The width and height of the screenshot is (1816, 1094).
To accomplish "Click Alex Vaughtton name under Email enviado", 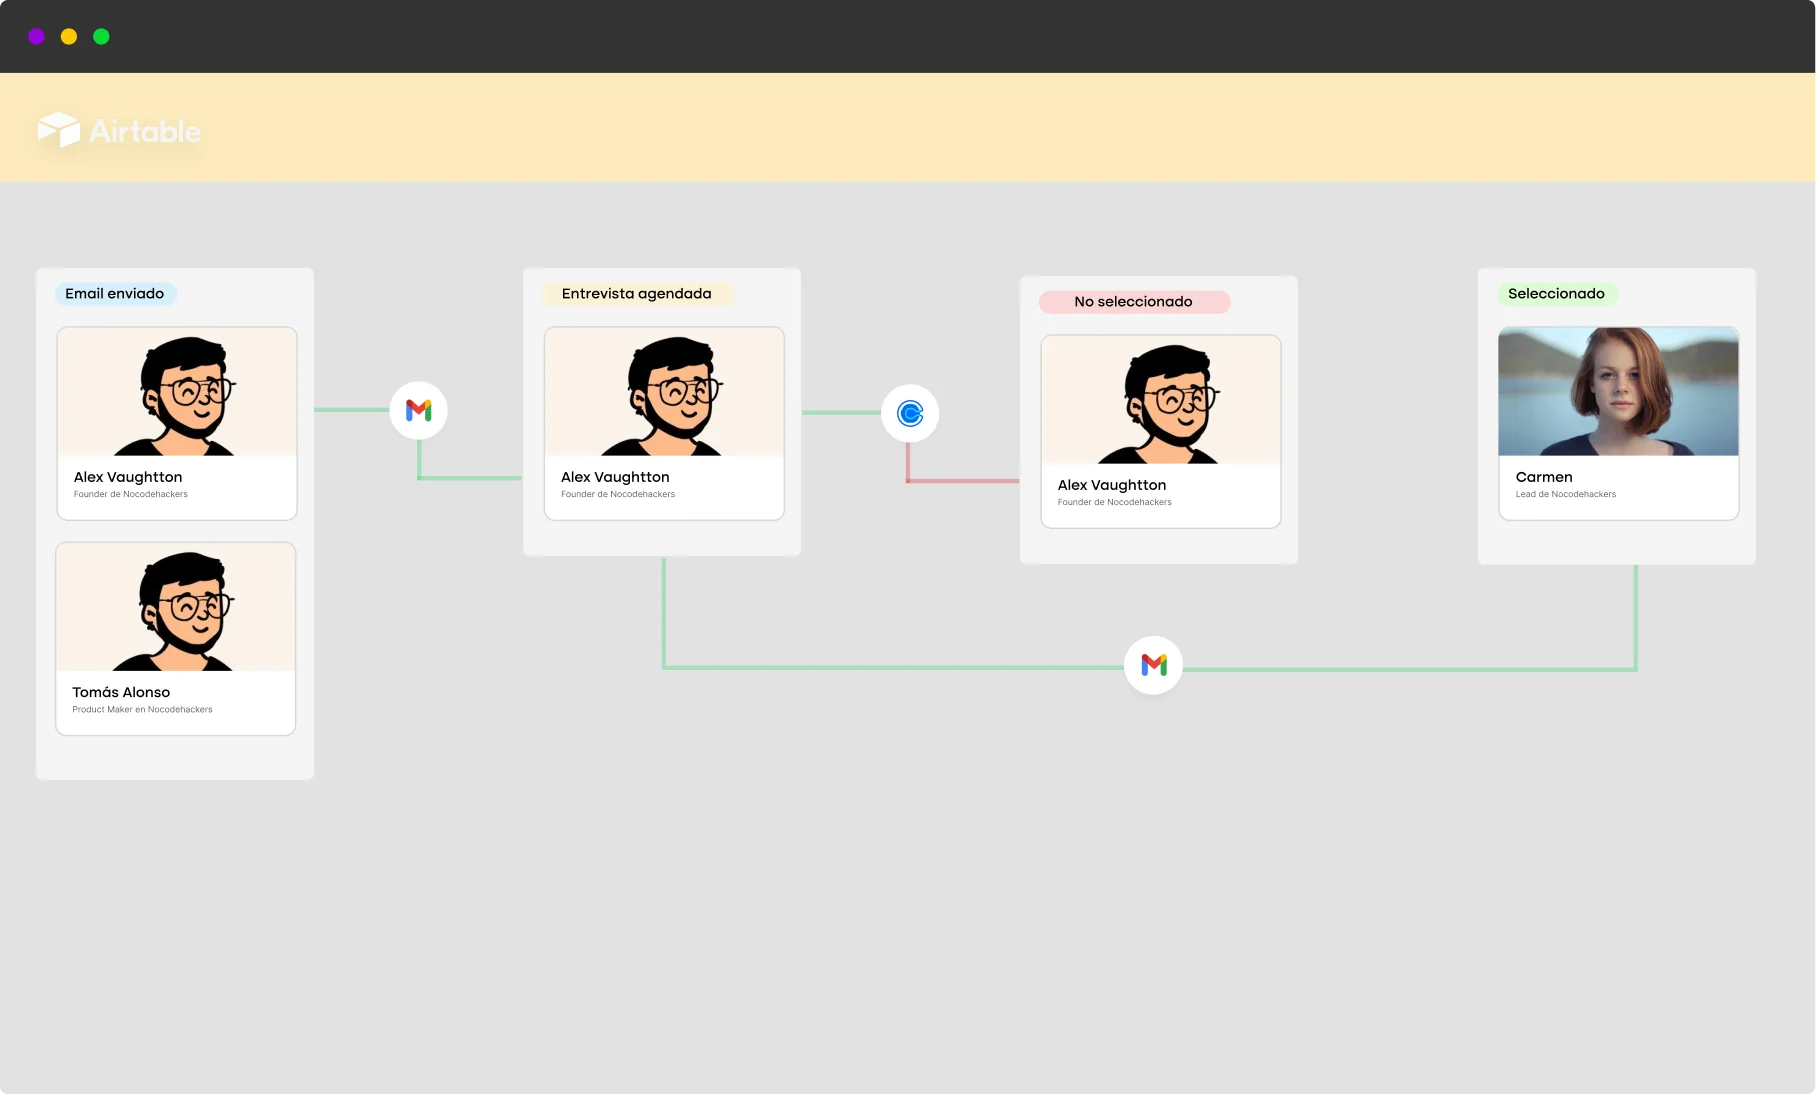I will (x=128, y=477).
